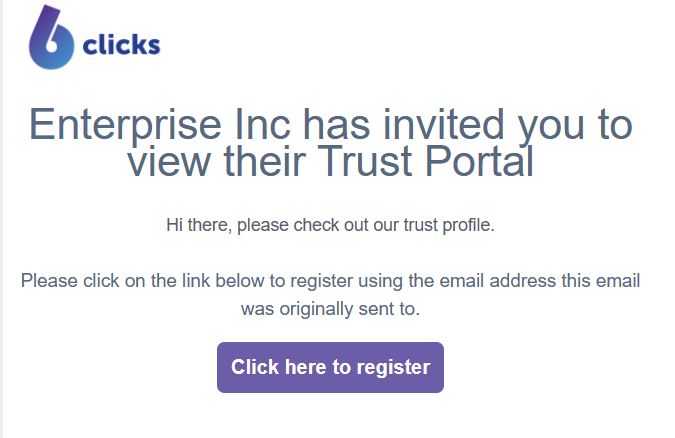Click the word 'register' on purple button
675x438 pixels.
[x=393, y=368]
